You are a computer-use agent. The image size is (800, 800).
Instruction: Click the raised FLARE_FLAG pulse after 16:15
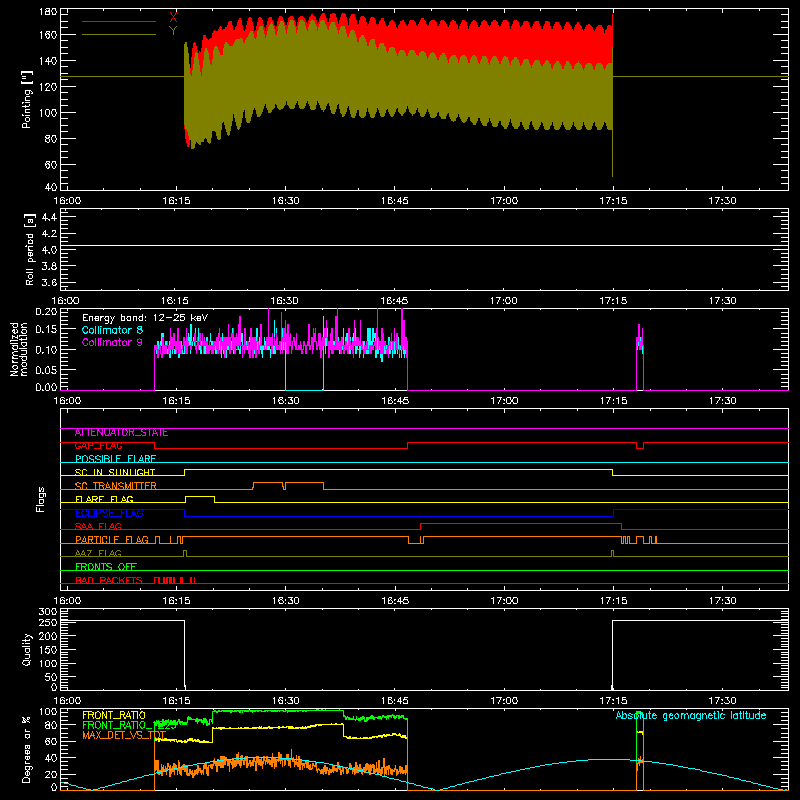(x=199, y=496)
